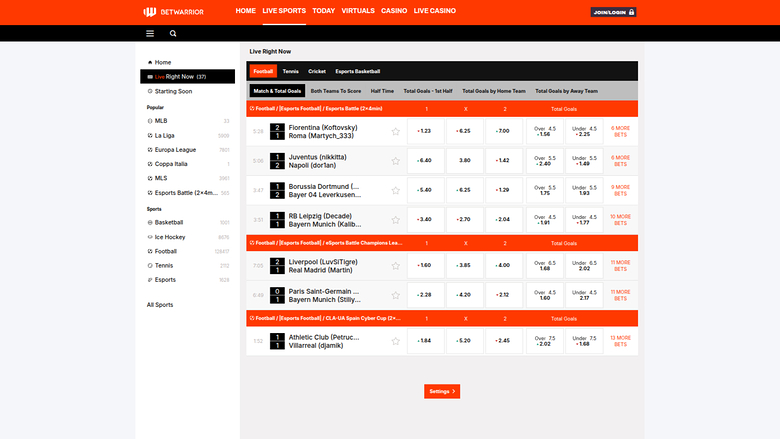This screenshot has height=439, width=780.
Task: Expand 6 More Bets for Fiorentina match
Action: point(620,131)
